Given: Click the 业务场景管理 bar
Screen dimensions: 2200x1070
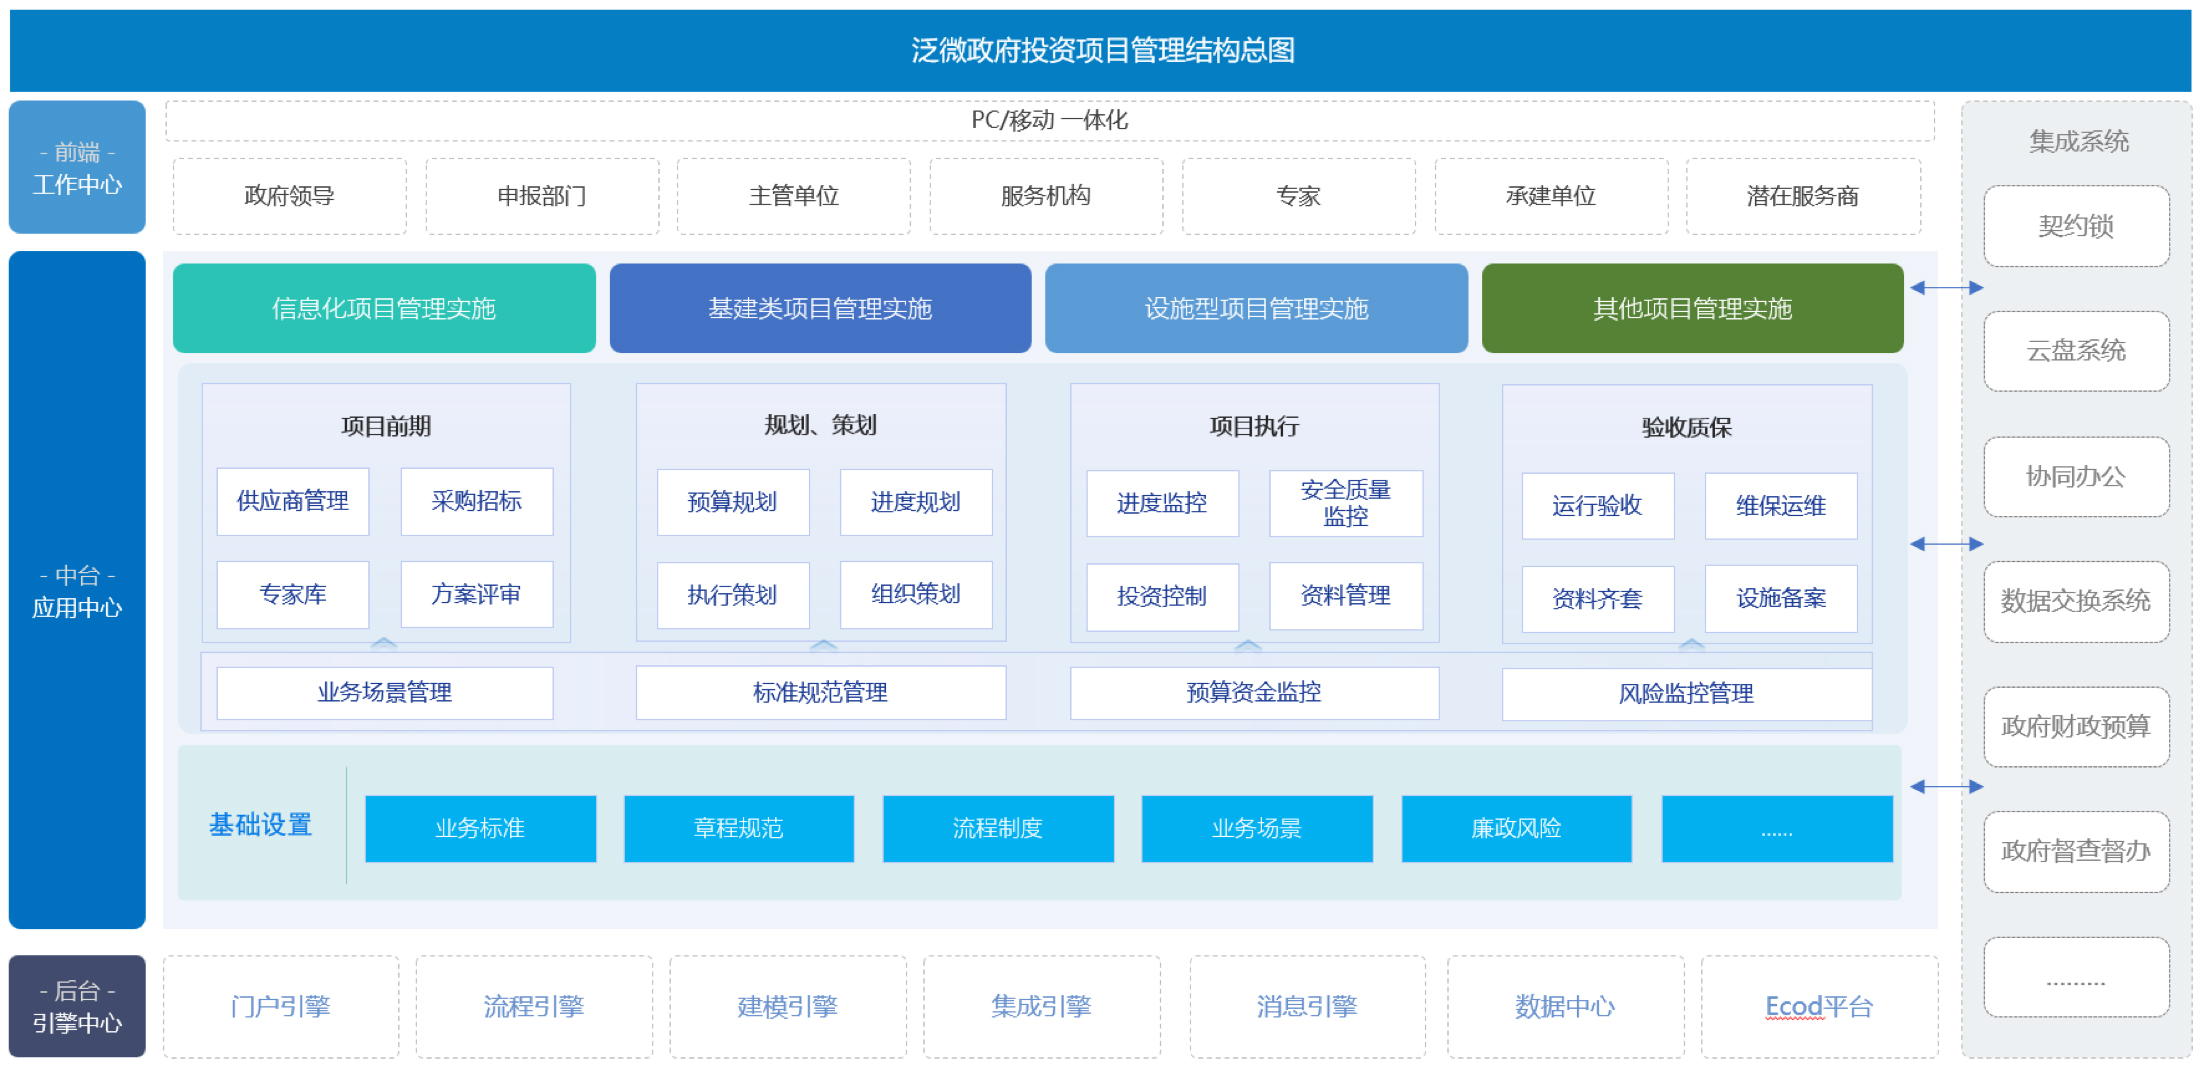Looking at the screenshot, I should click(x=384, y=692).
